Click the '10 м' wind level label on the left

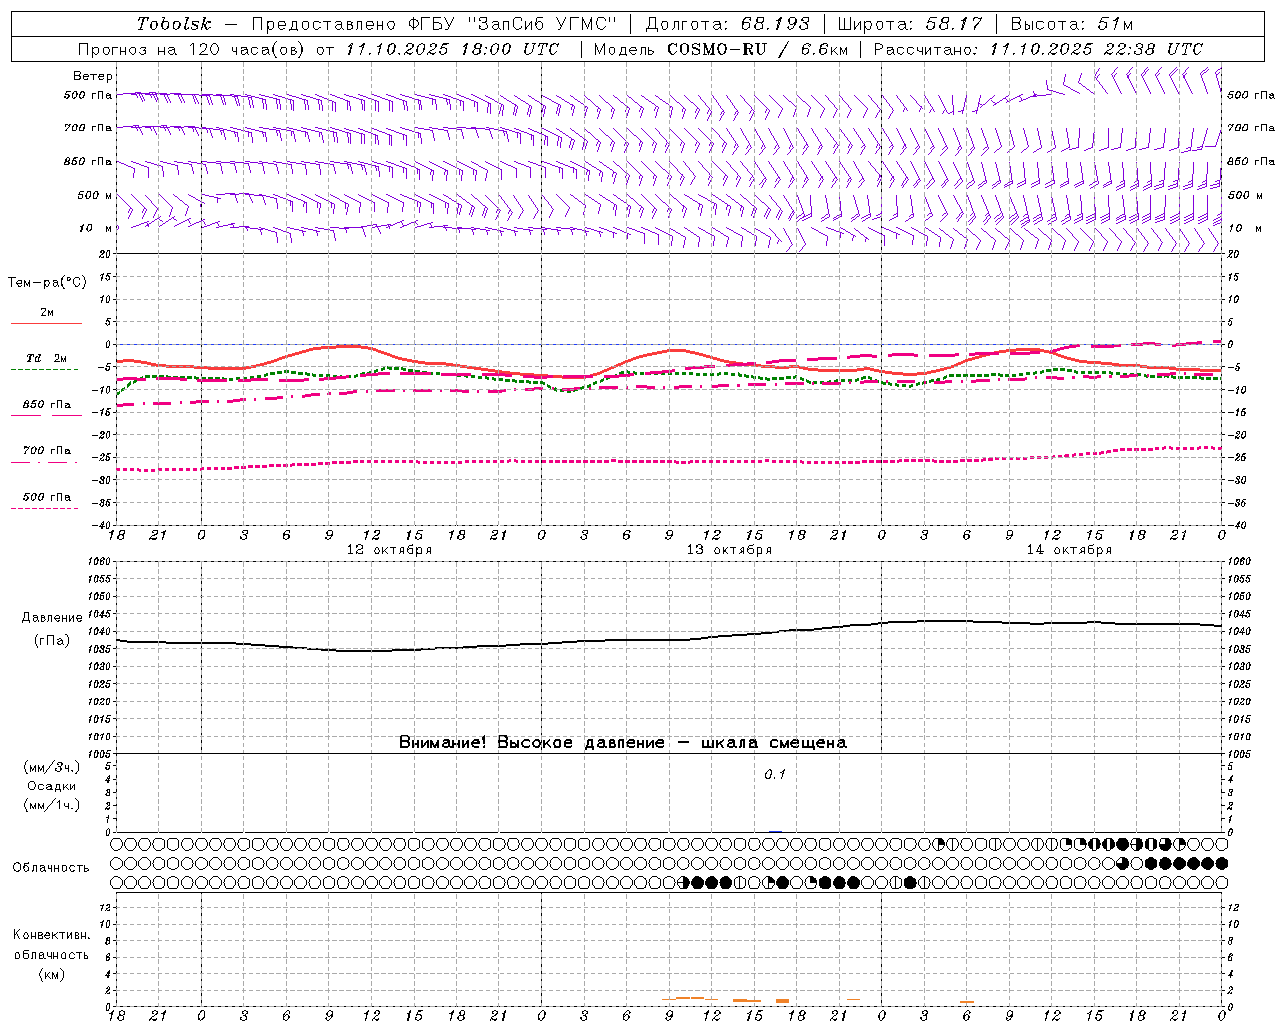[x=96, y=228]
